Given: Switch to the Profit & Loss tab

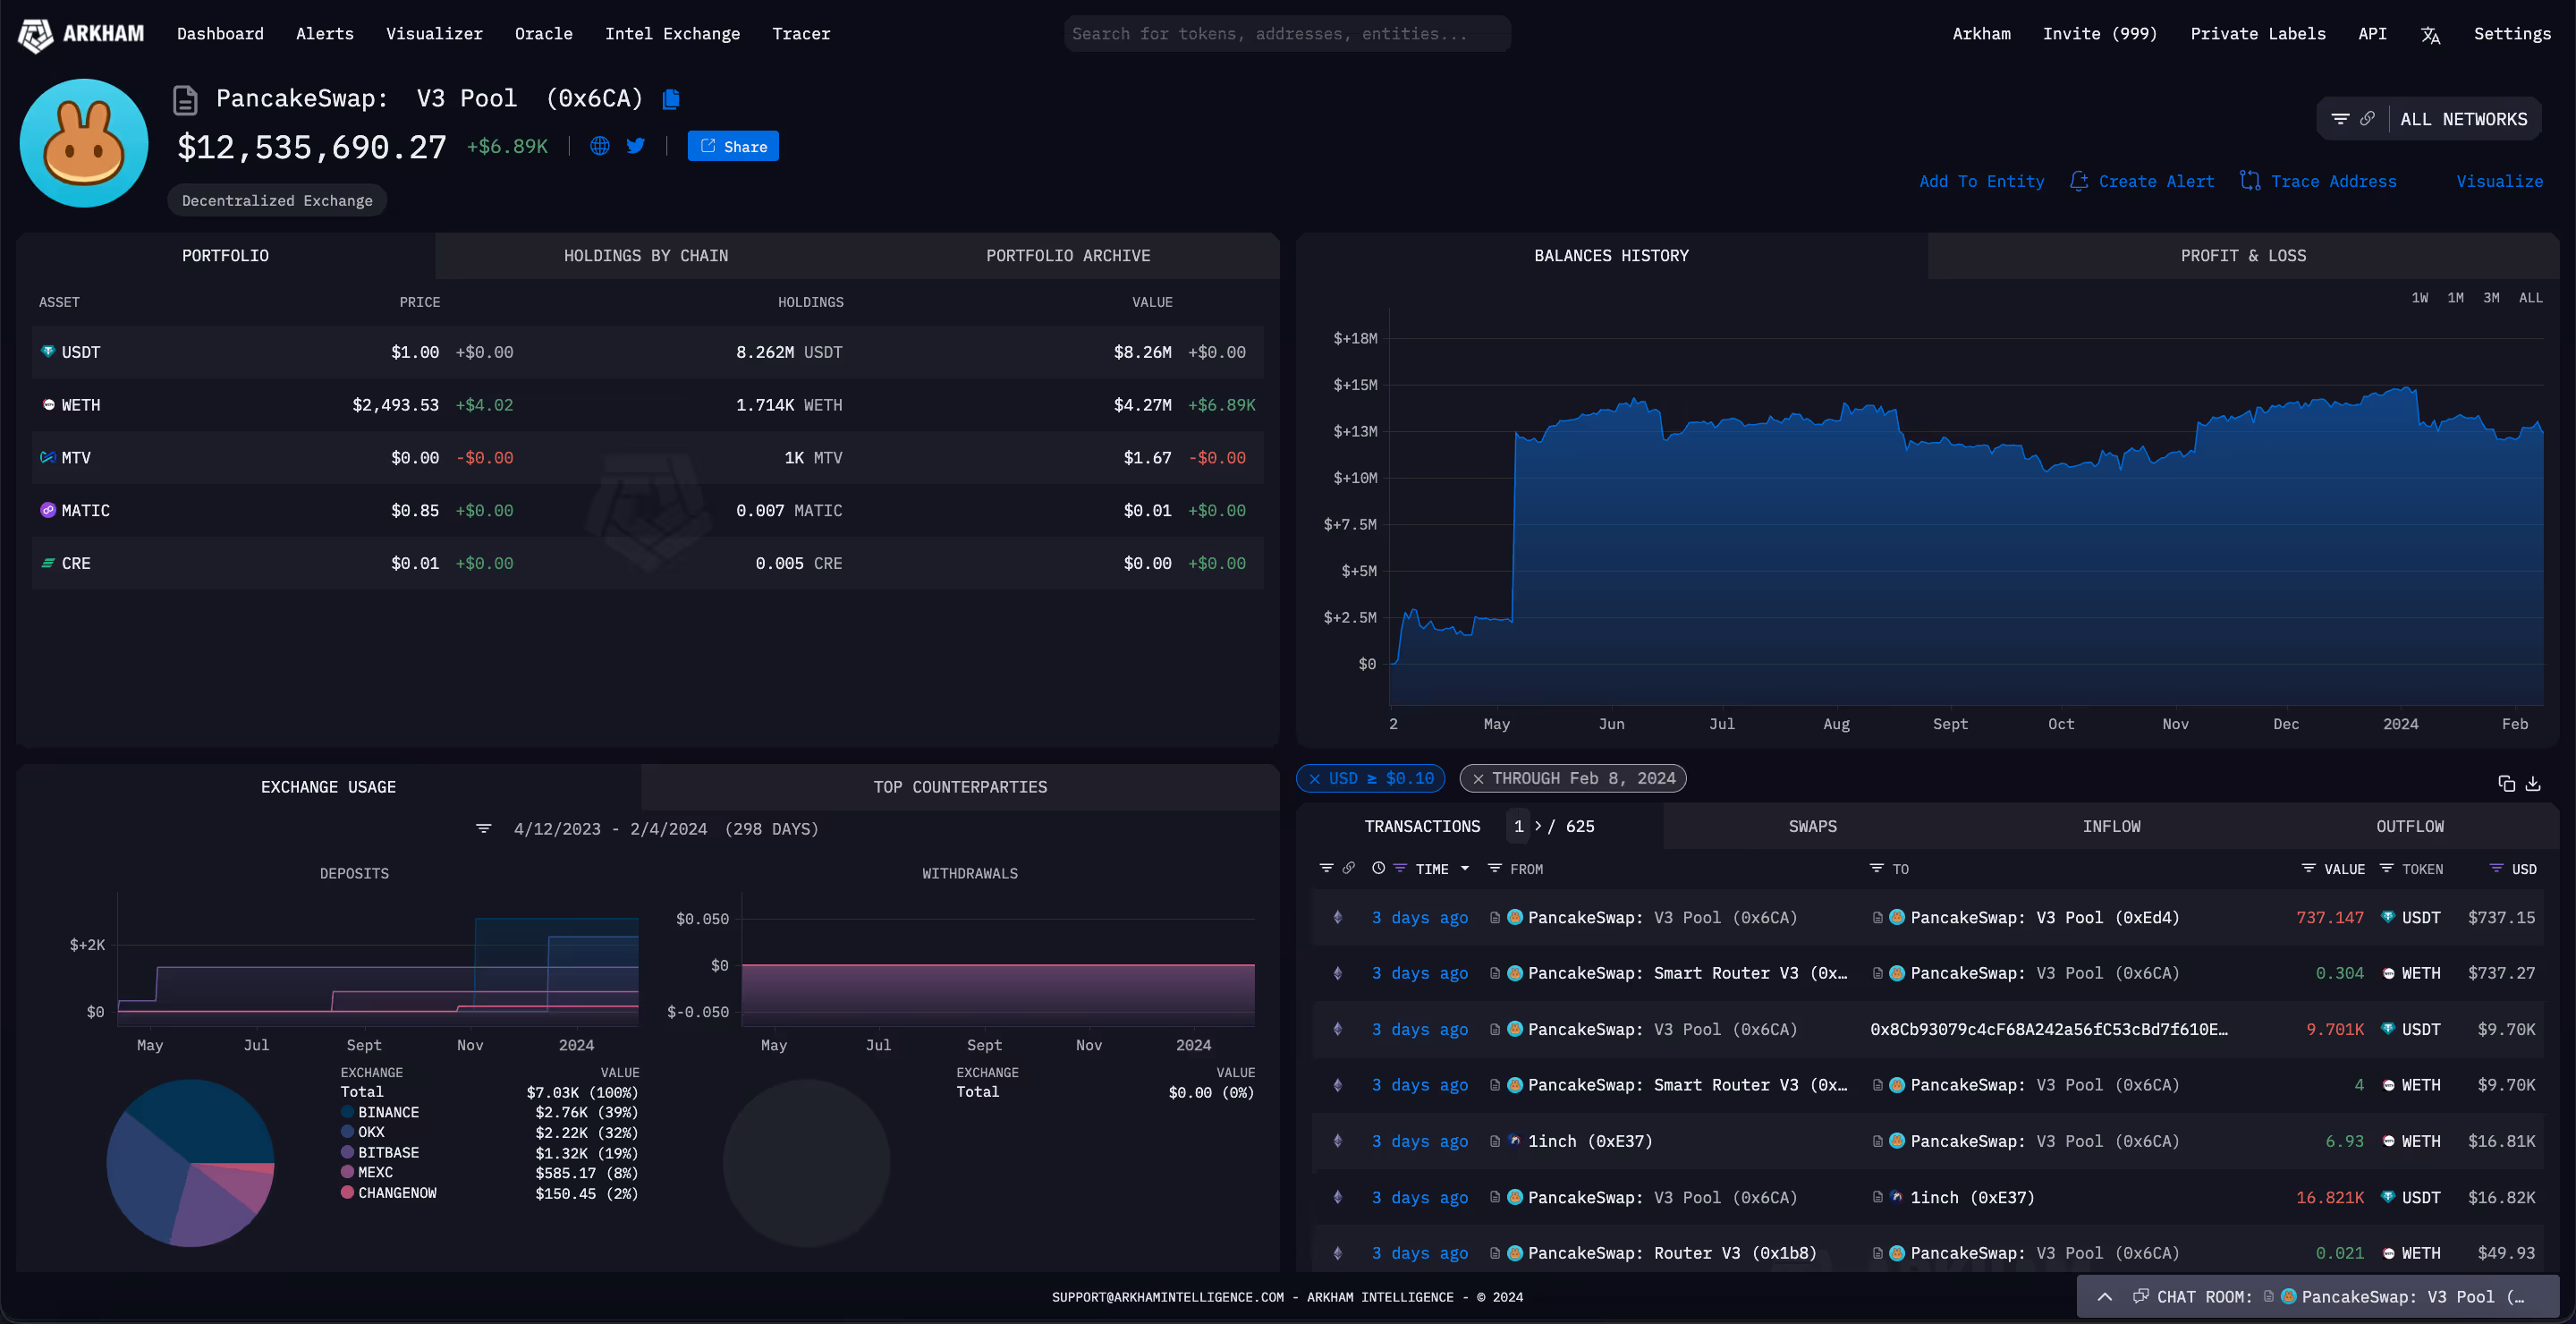Looking at the screenshot, I should click(x=2243, y=256).
